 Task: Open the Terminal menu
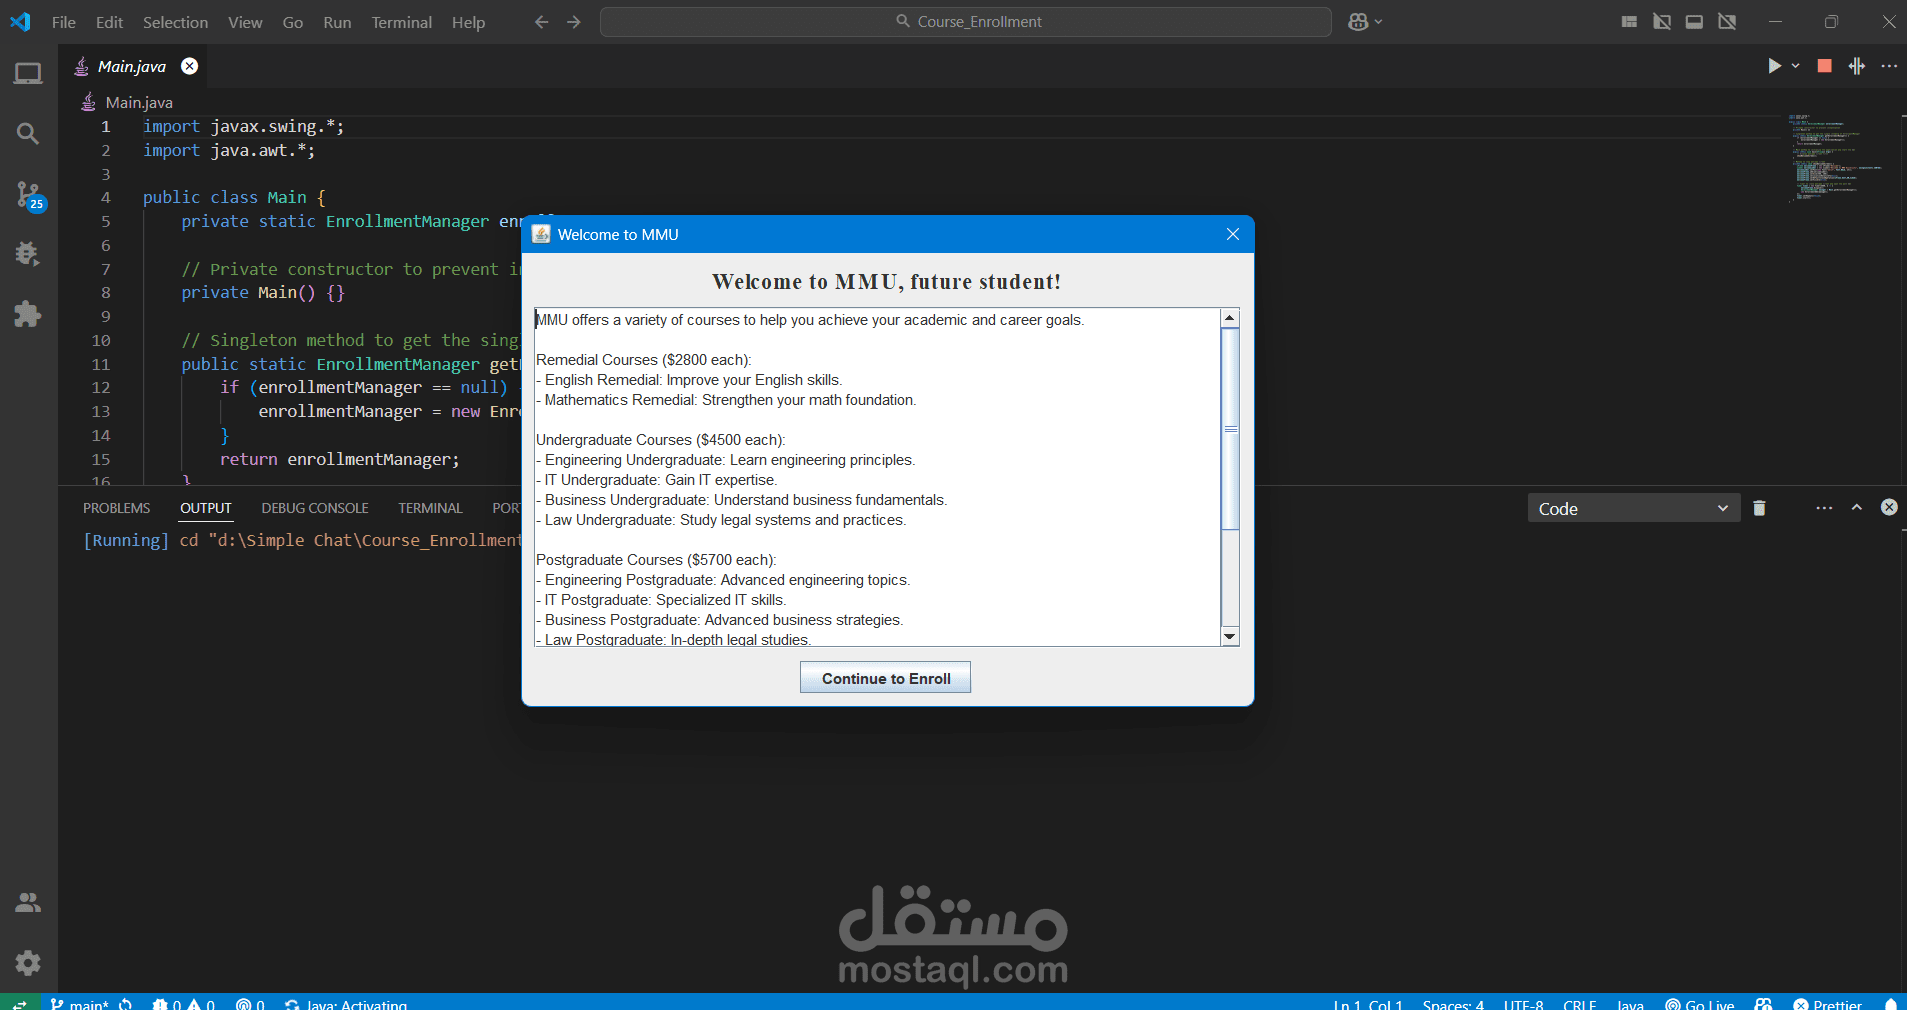[x=402, y=22]
